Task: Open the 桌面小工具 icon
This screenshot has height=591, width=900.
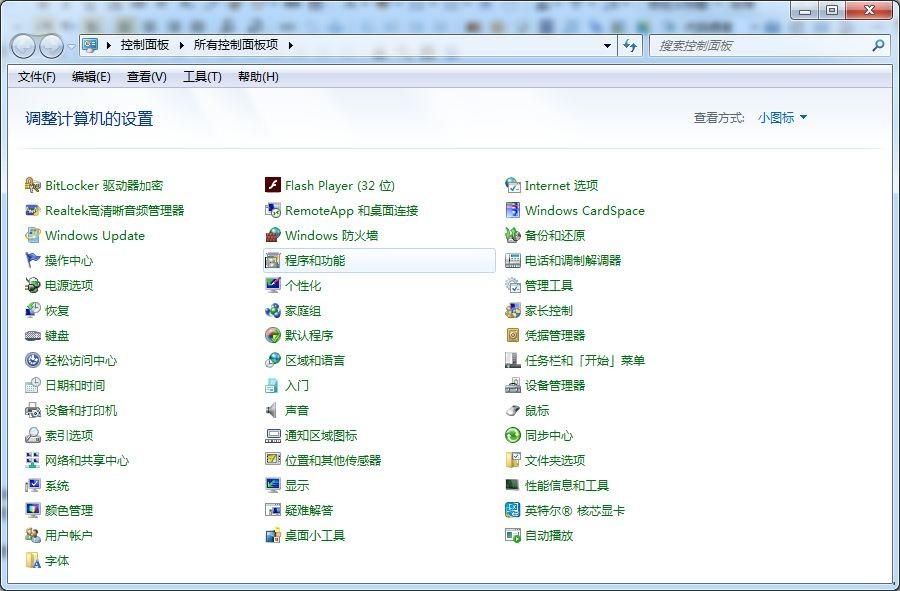Action: [x=273, y=535]
